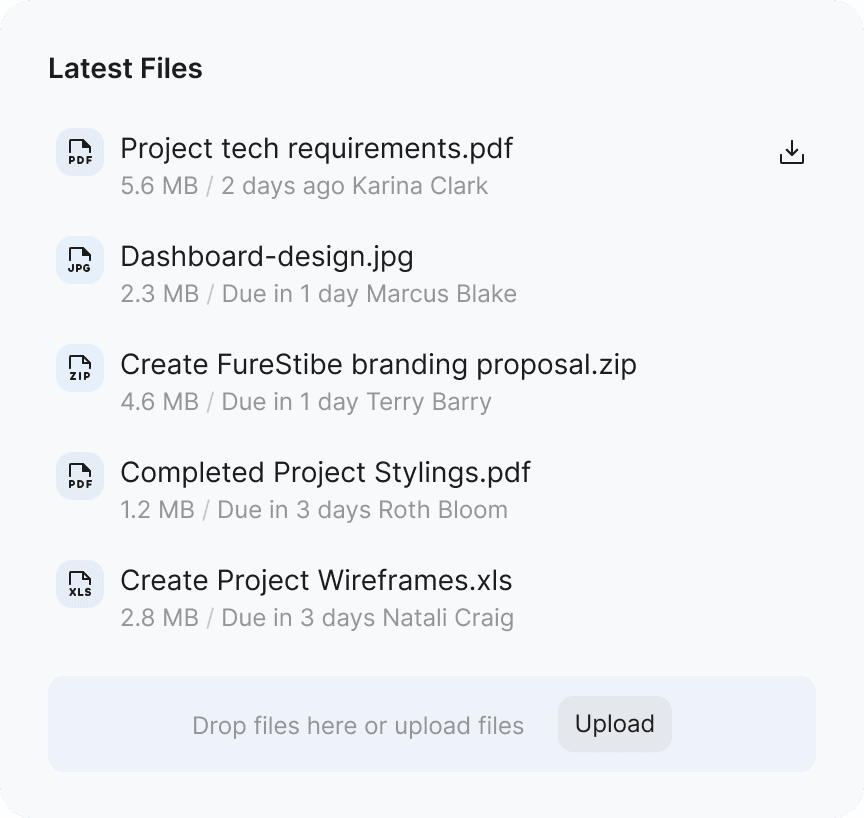864x818 pixels.
Task: Select the XLS icon for Project Wireframes
Action: [80, 584]
